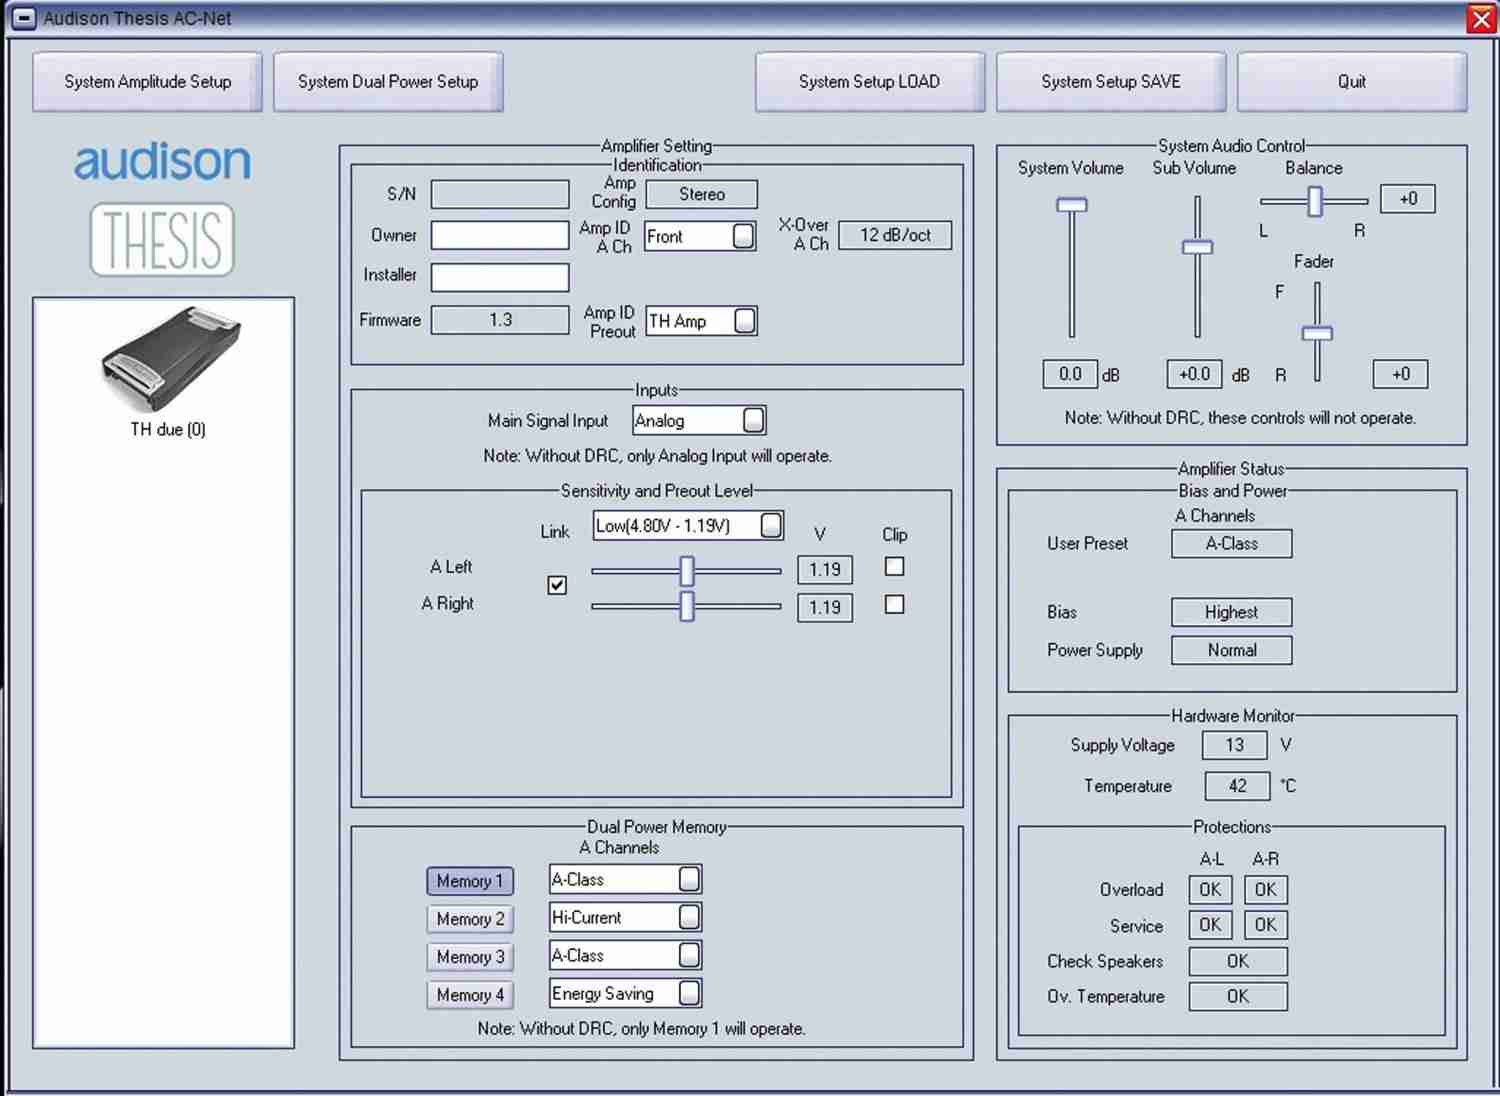Toggle the A Right Clip checkbox
Image resolution: width=1500 pixels, height=1096 pixels.
tap(895, 604)
